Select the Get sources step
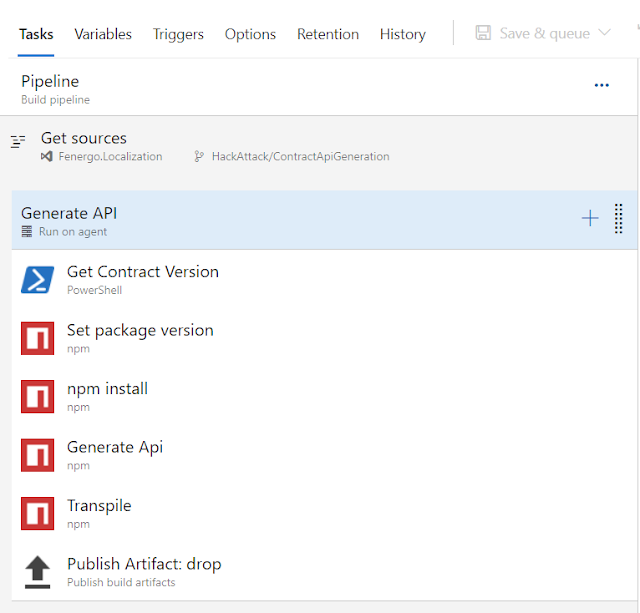The height and width of the screenshot is (613, 640). [85, 139]
